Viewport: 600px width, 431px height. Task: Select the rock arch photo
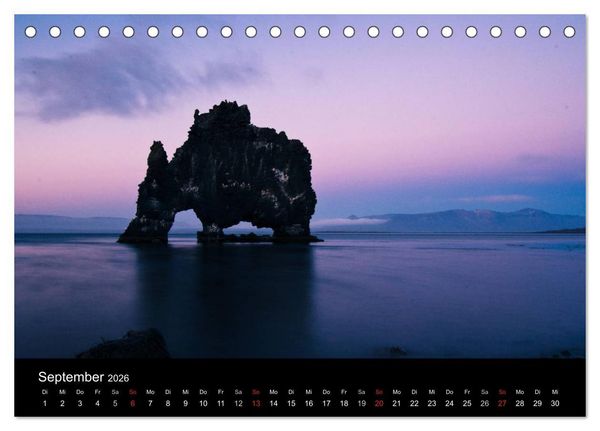[300, 186]
